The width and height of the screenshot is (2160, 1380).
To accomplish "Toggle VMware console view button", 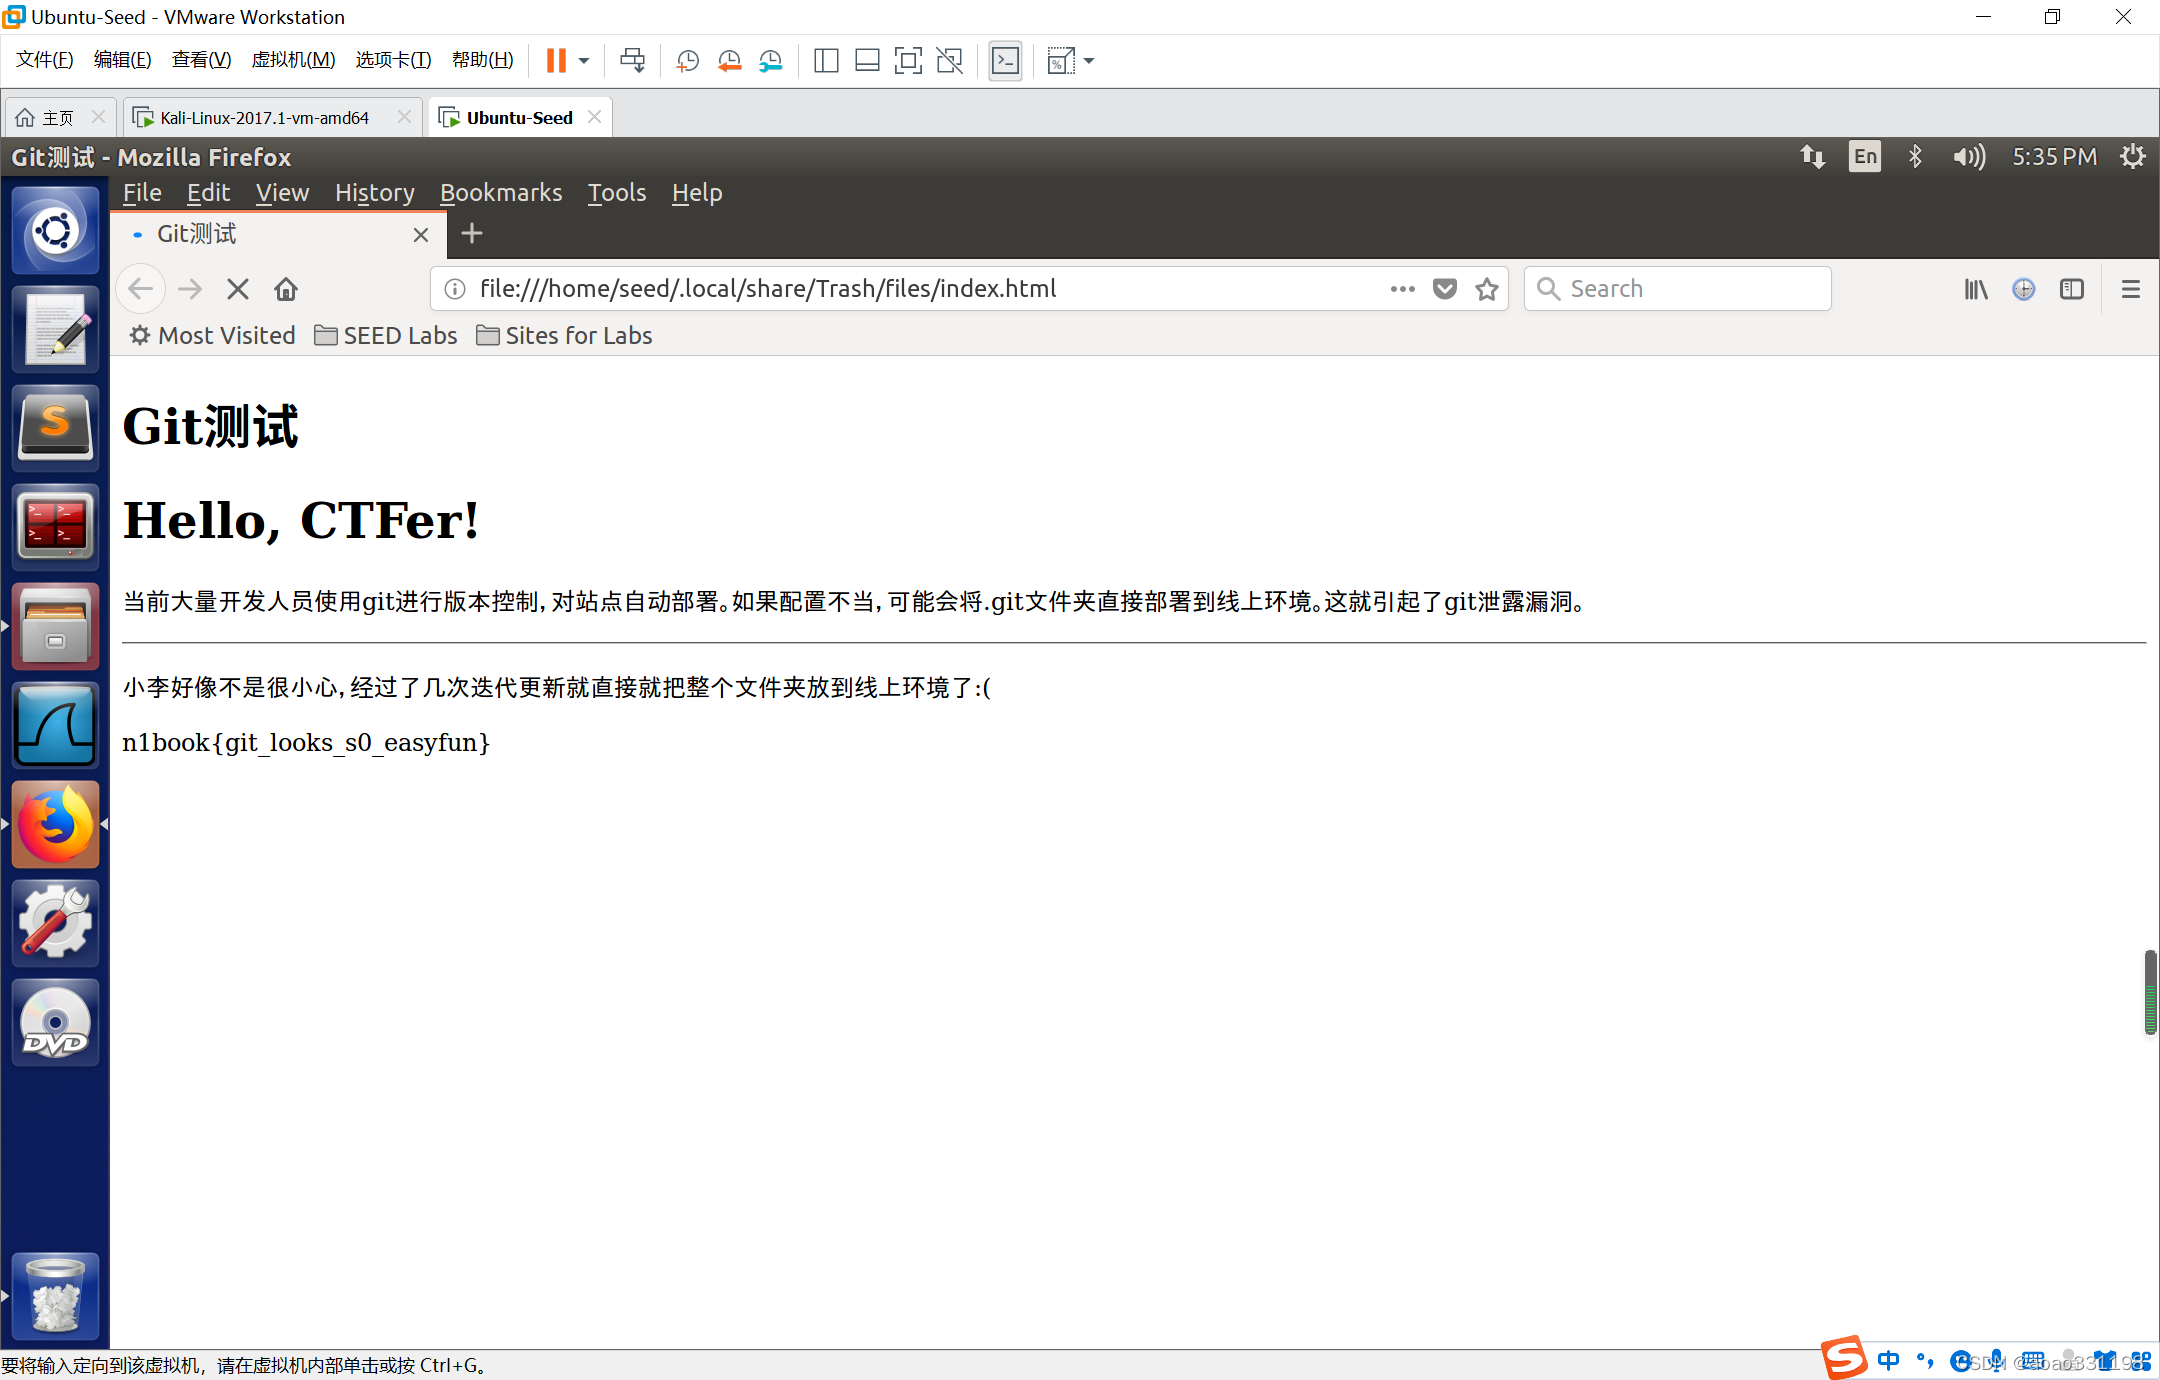I will tap(1005, 61).
